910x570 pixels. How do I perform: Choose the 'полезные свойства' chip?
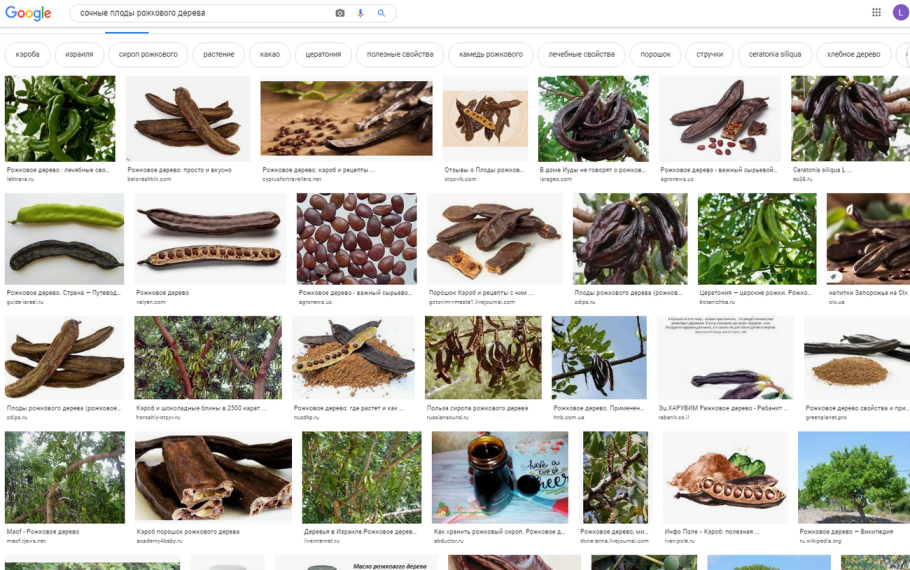(x=400, y=54)
